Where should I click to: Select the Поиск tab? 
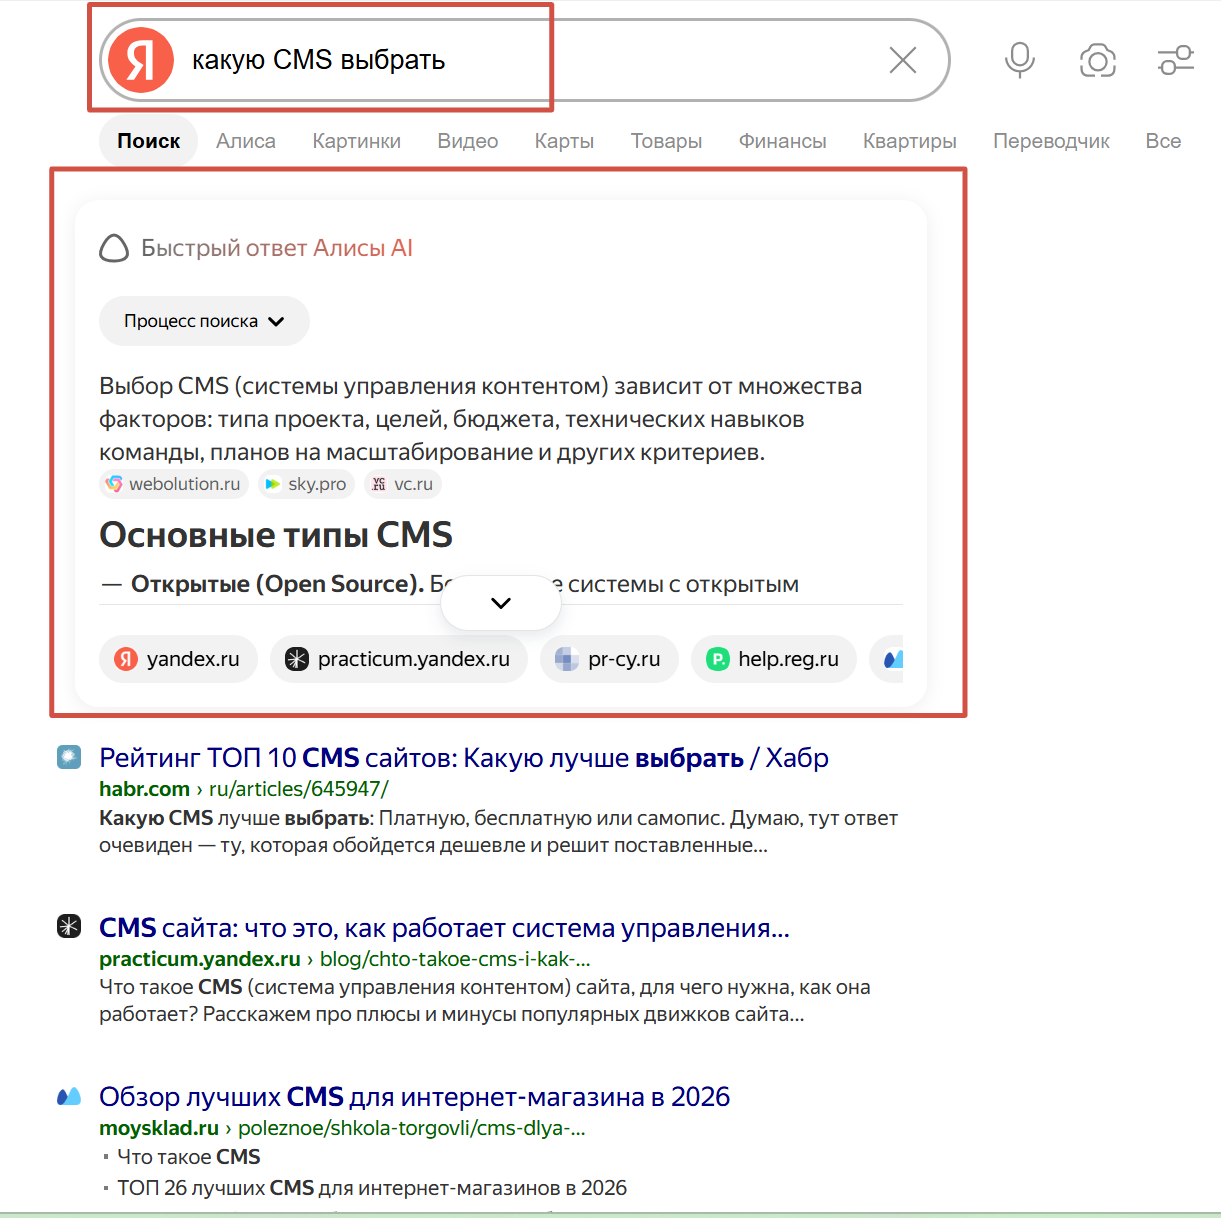(149, 141)
